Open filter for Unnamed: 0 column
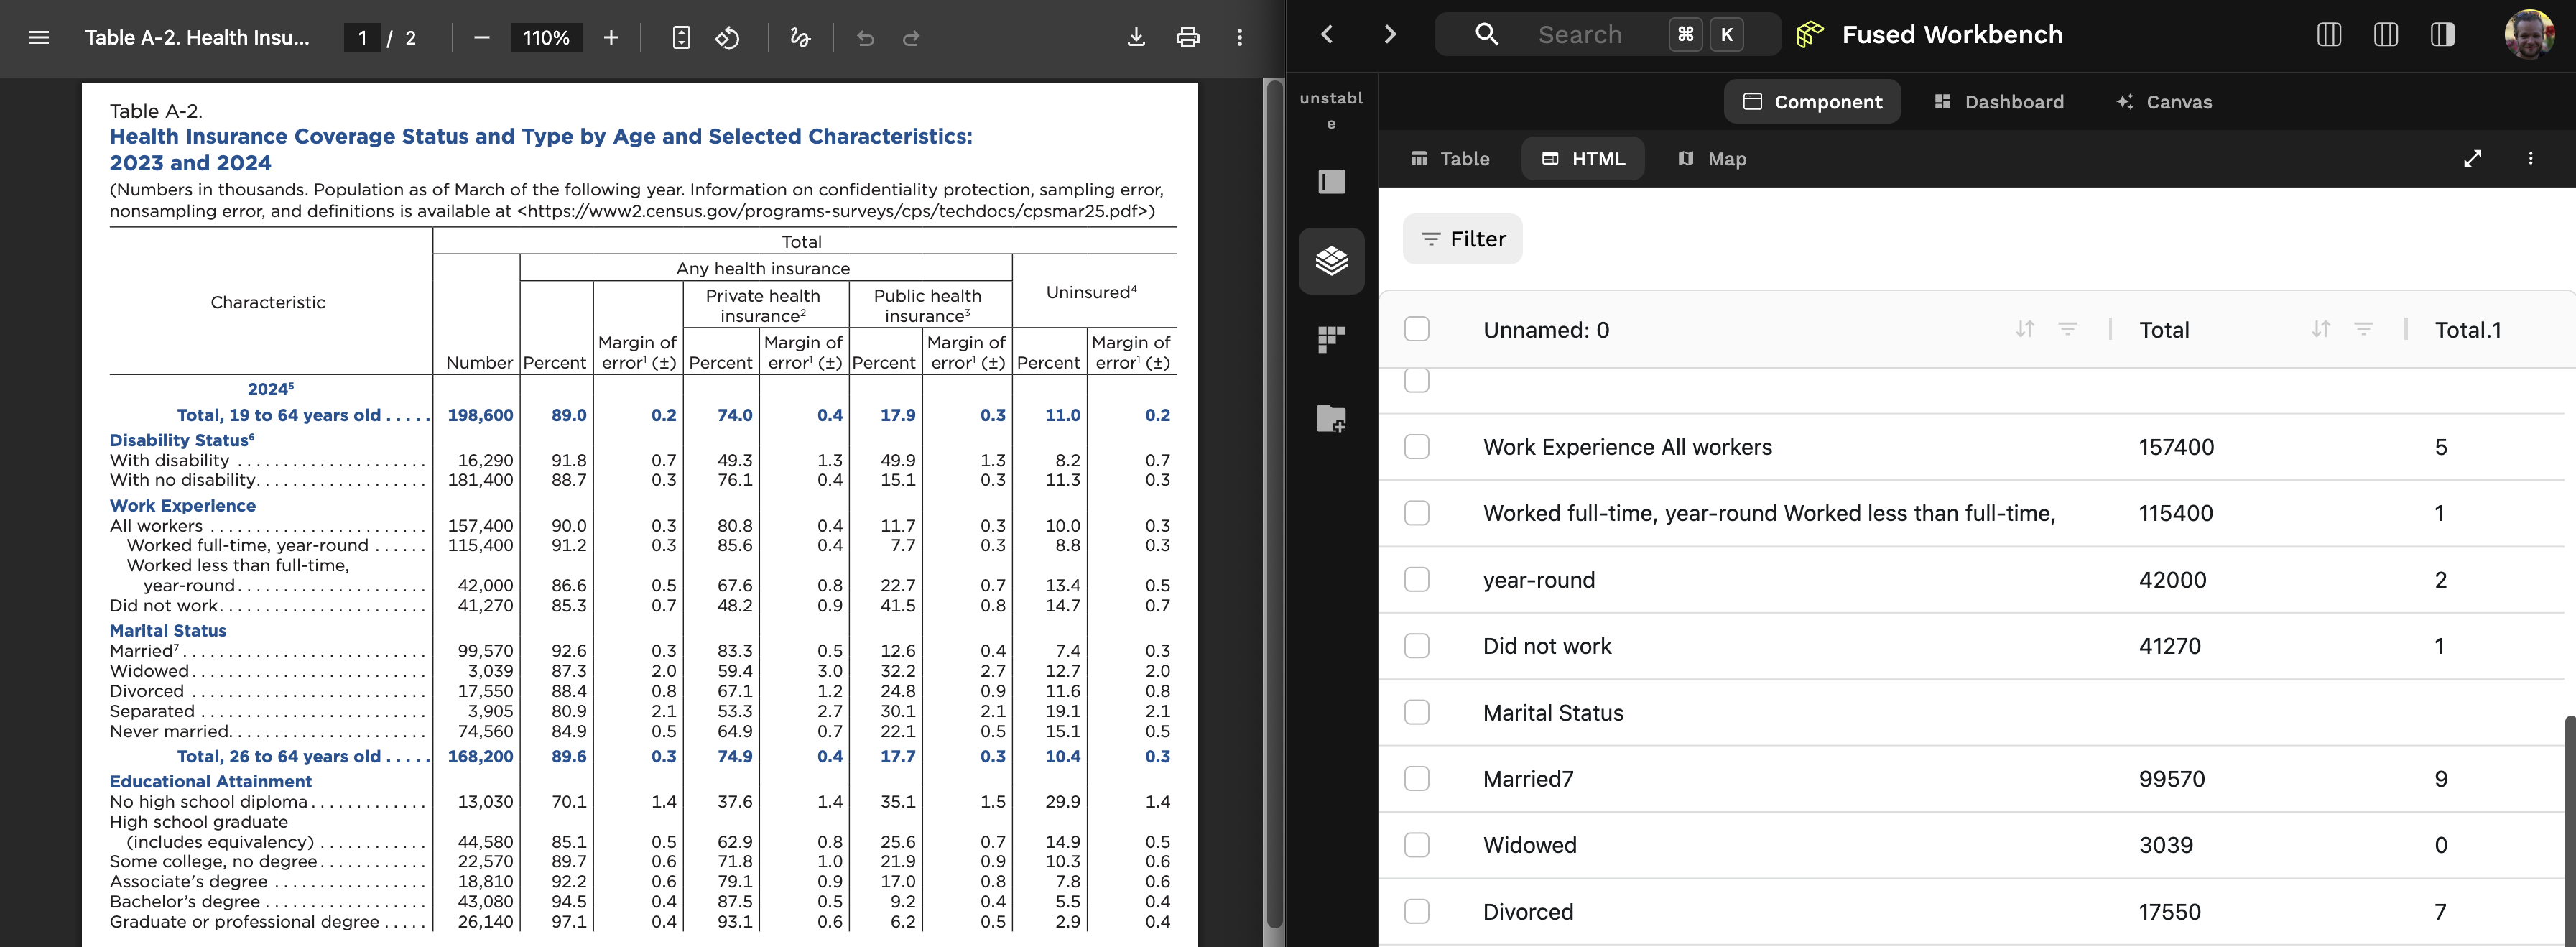The image size is (2576, 947). pyautogui.click(x=2068, y=329)
